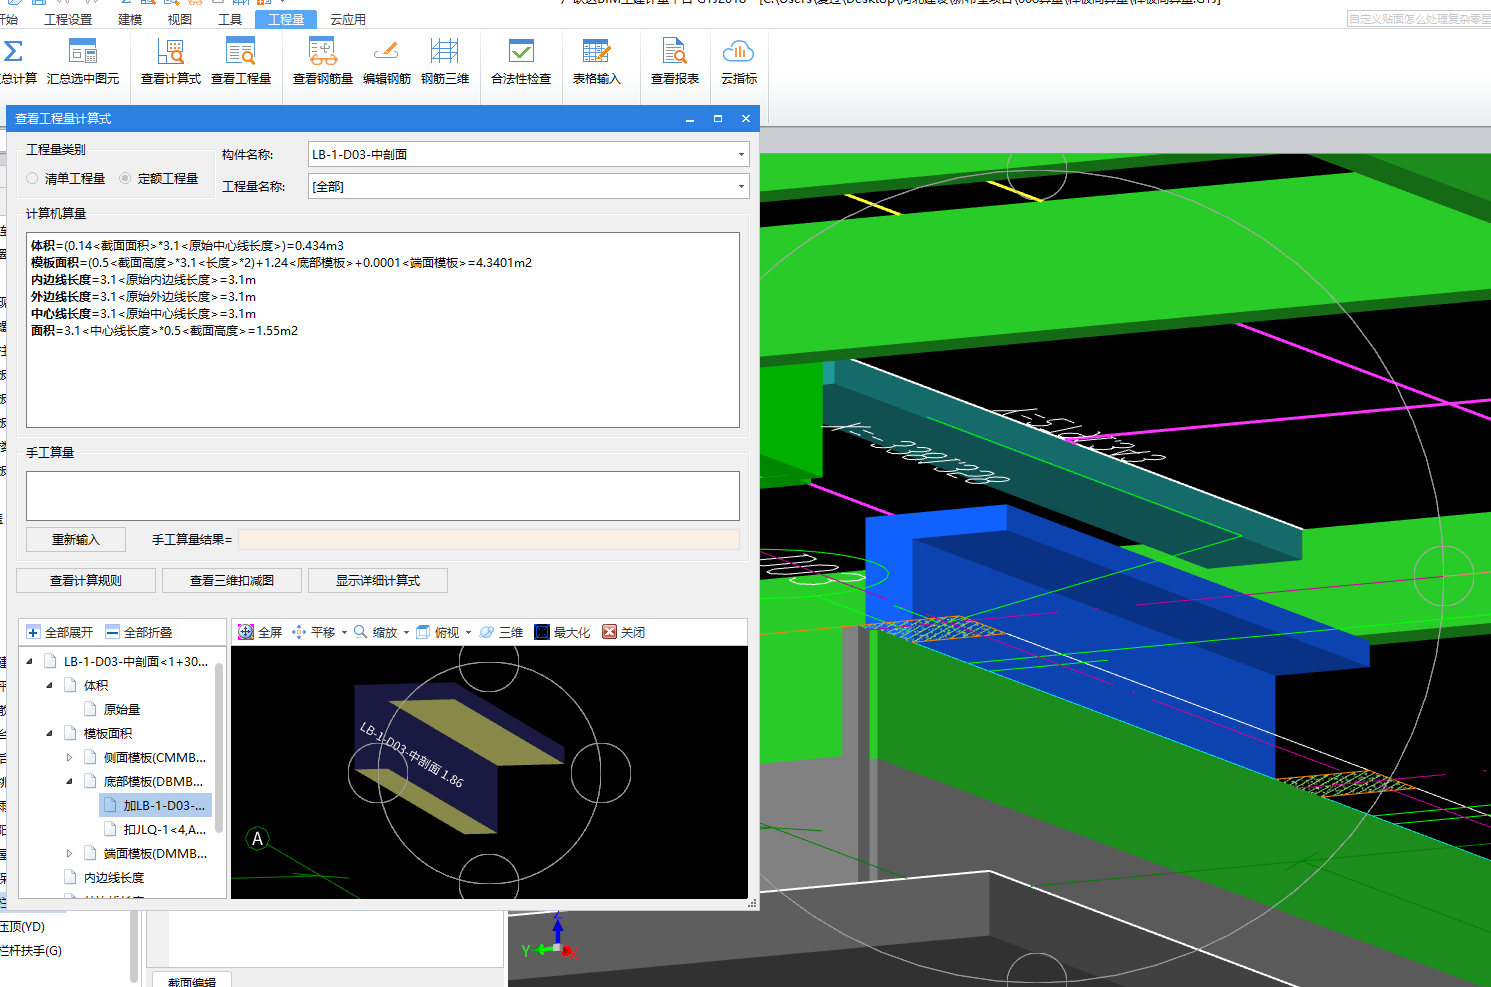
Task: Collapse the 模板面积 tree node
Action: click(49, 733)
